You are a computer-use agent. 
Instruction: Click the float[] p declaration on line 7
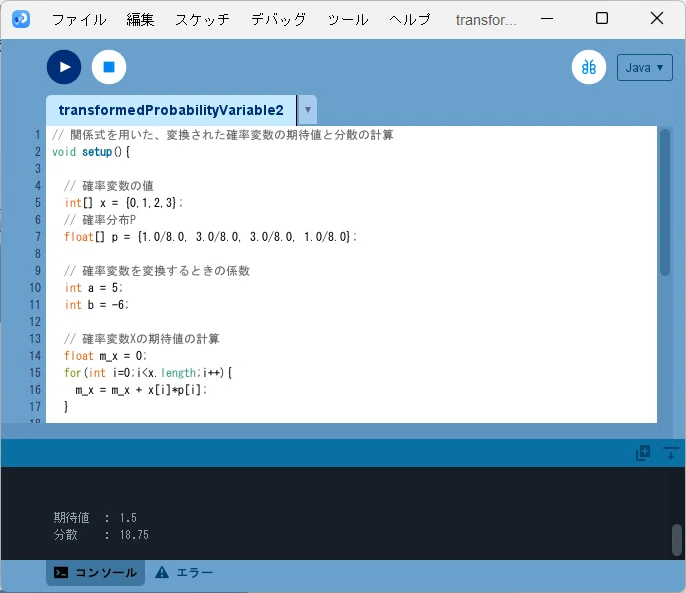click(210, 237)
